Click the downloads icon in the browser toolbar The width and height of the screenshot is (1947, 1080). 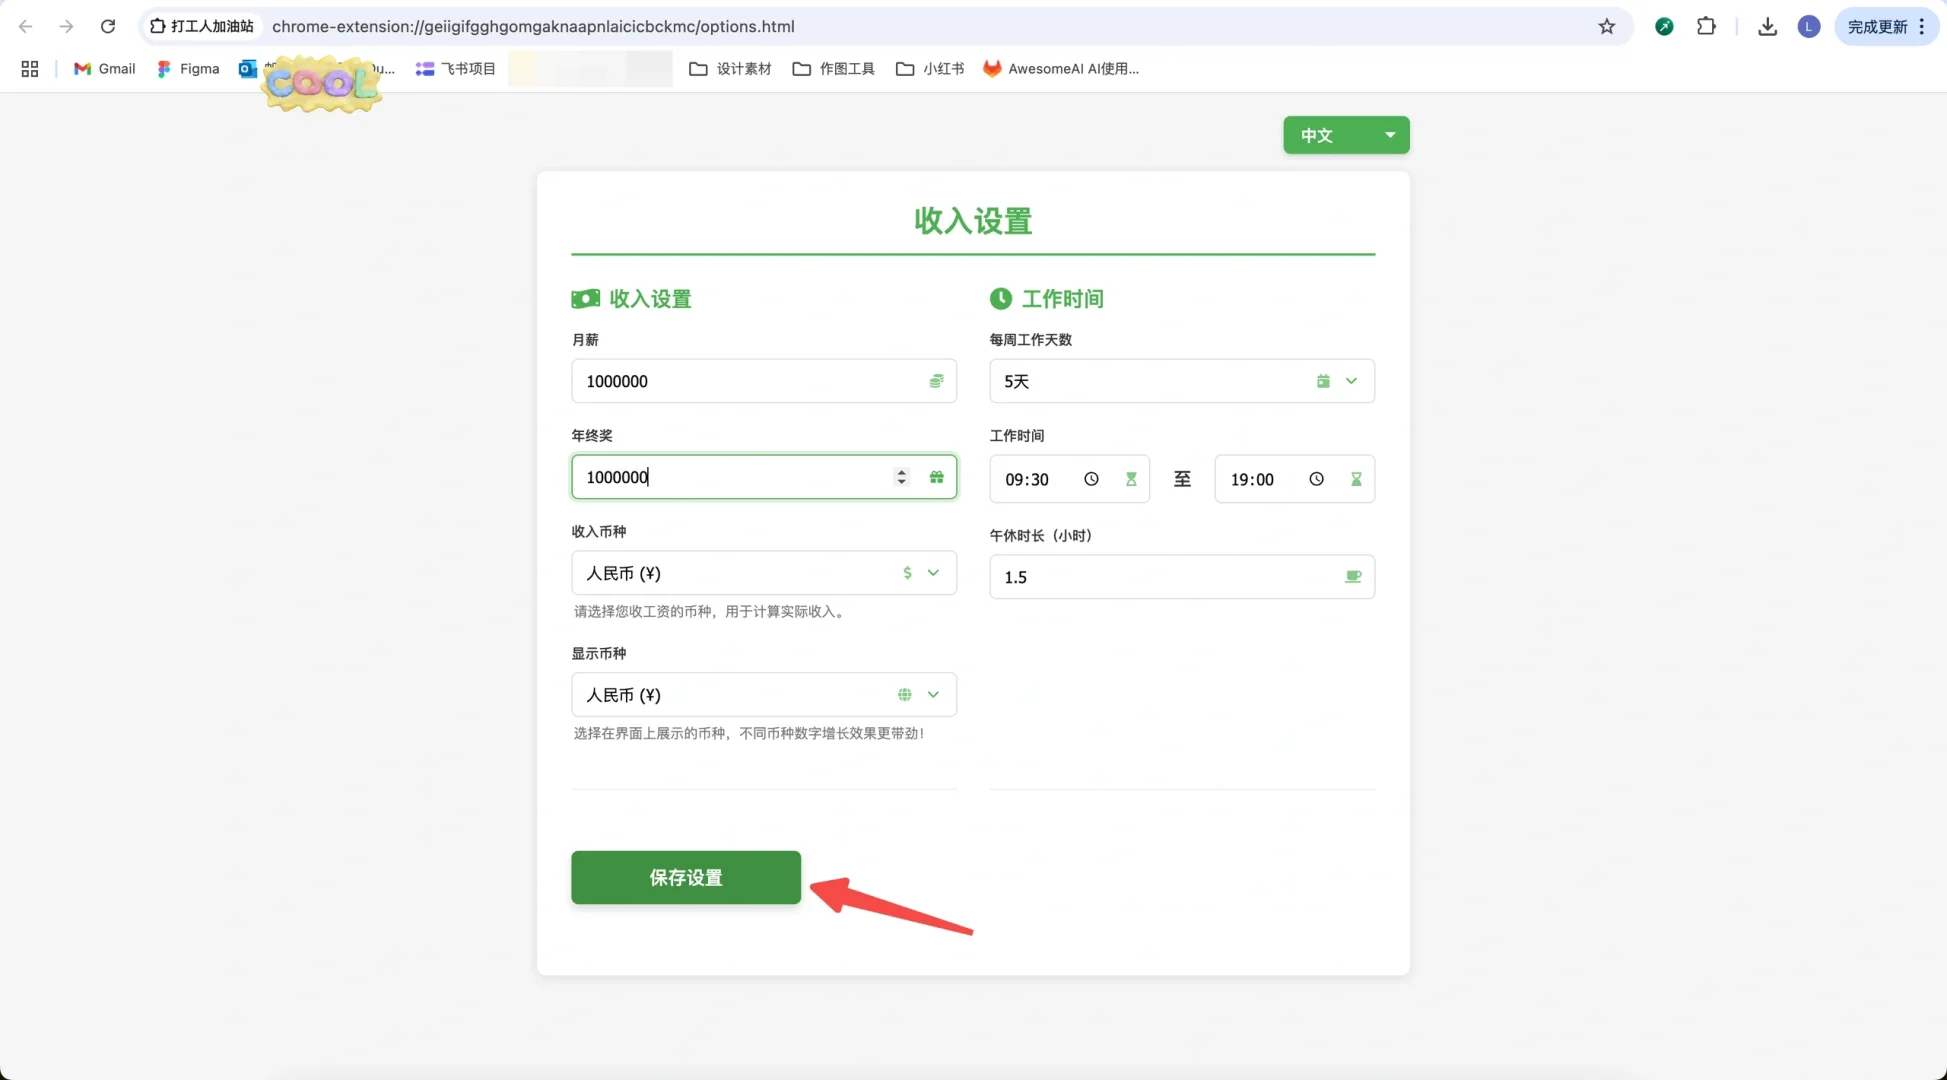(1766, 26)
